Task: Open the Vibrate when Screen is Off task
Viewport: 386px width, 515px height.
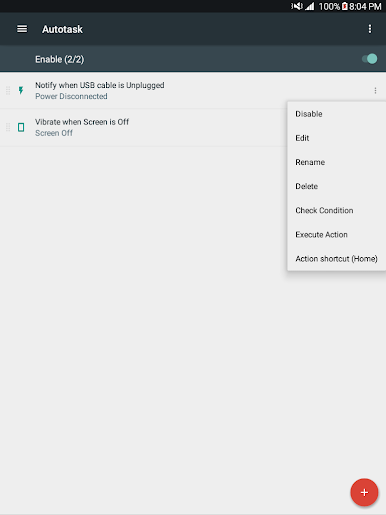Action: [143, 127]
